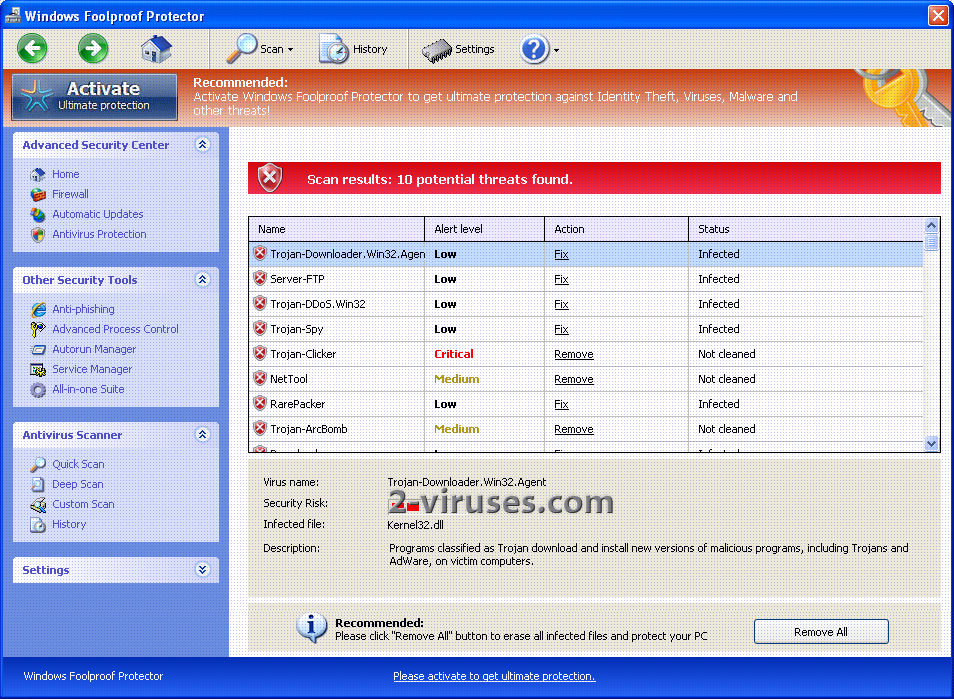954x699 pixels.
Task: Click the History clock icon in toolbar
Action: pos(333,49)
